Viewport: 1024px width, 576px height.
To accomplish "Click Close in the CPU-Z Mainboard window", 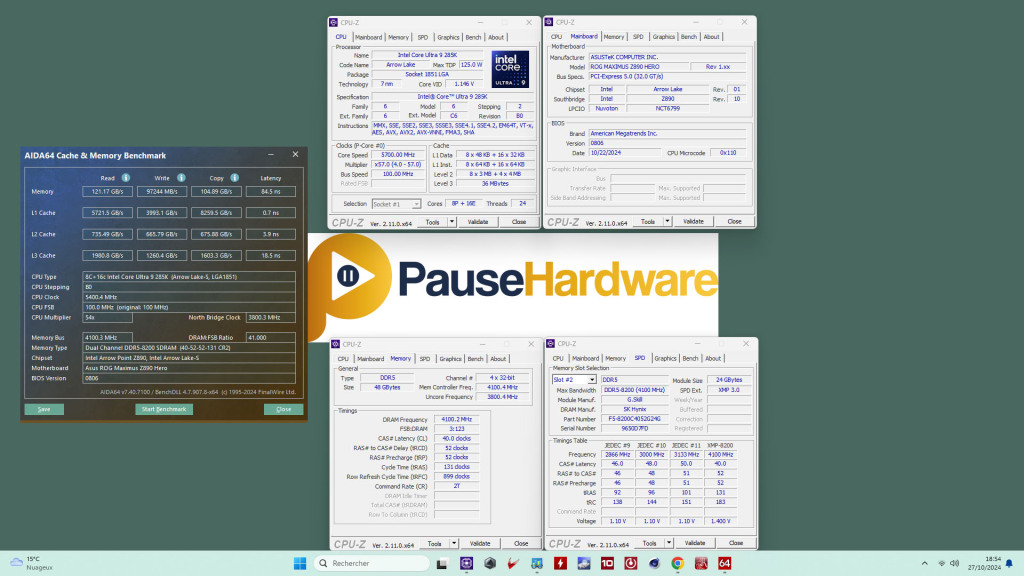I will pyautogui.click(x=734, y=221).
